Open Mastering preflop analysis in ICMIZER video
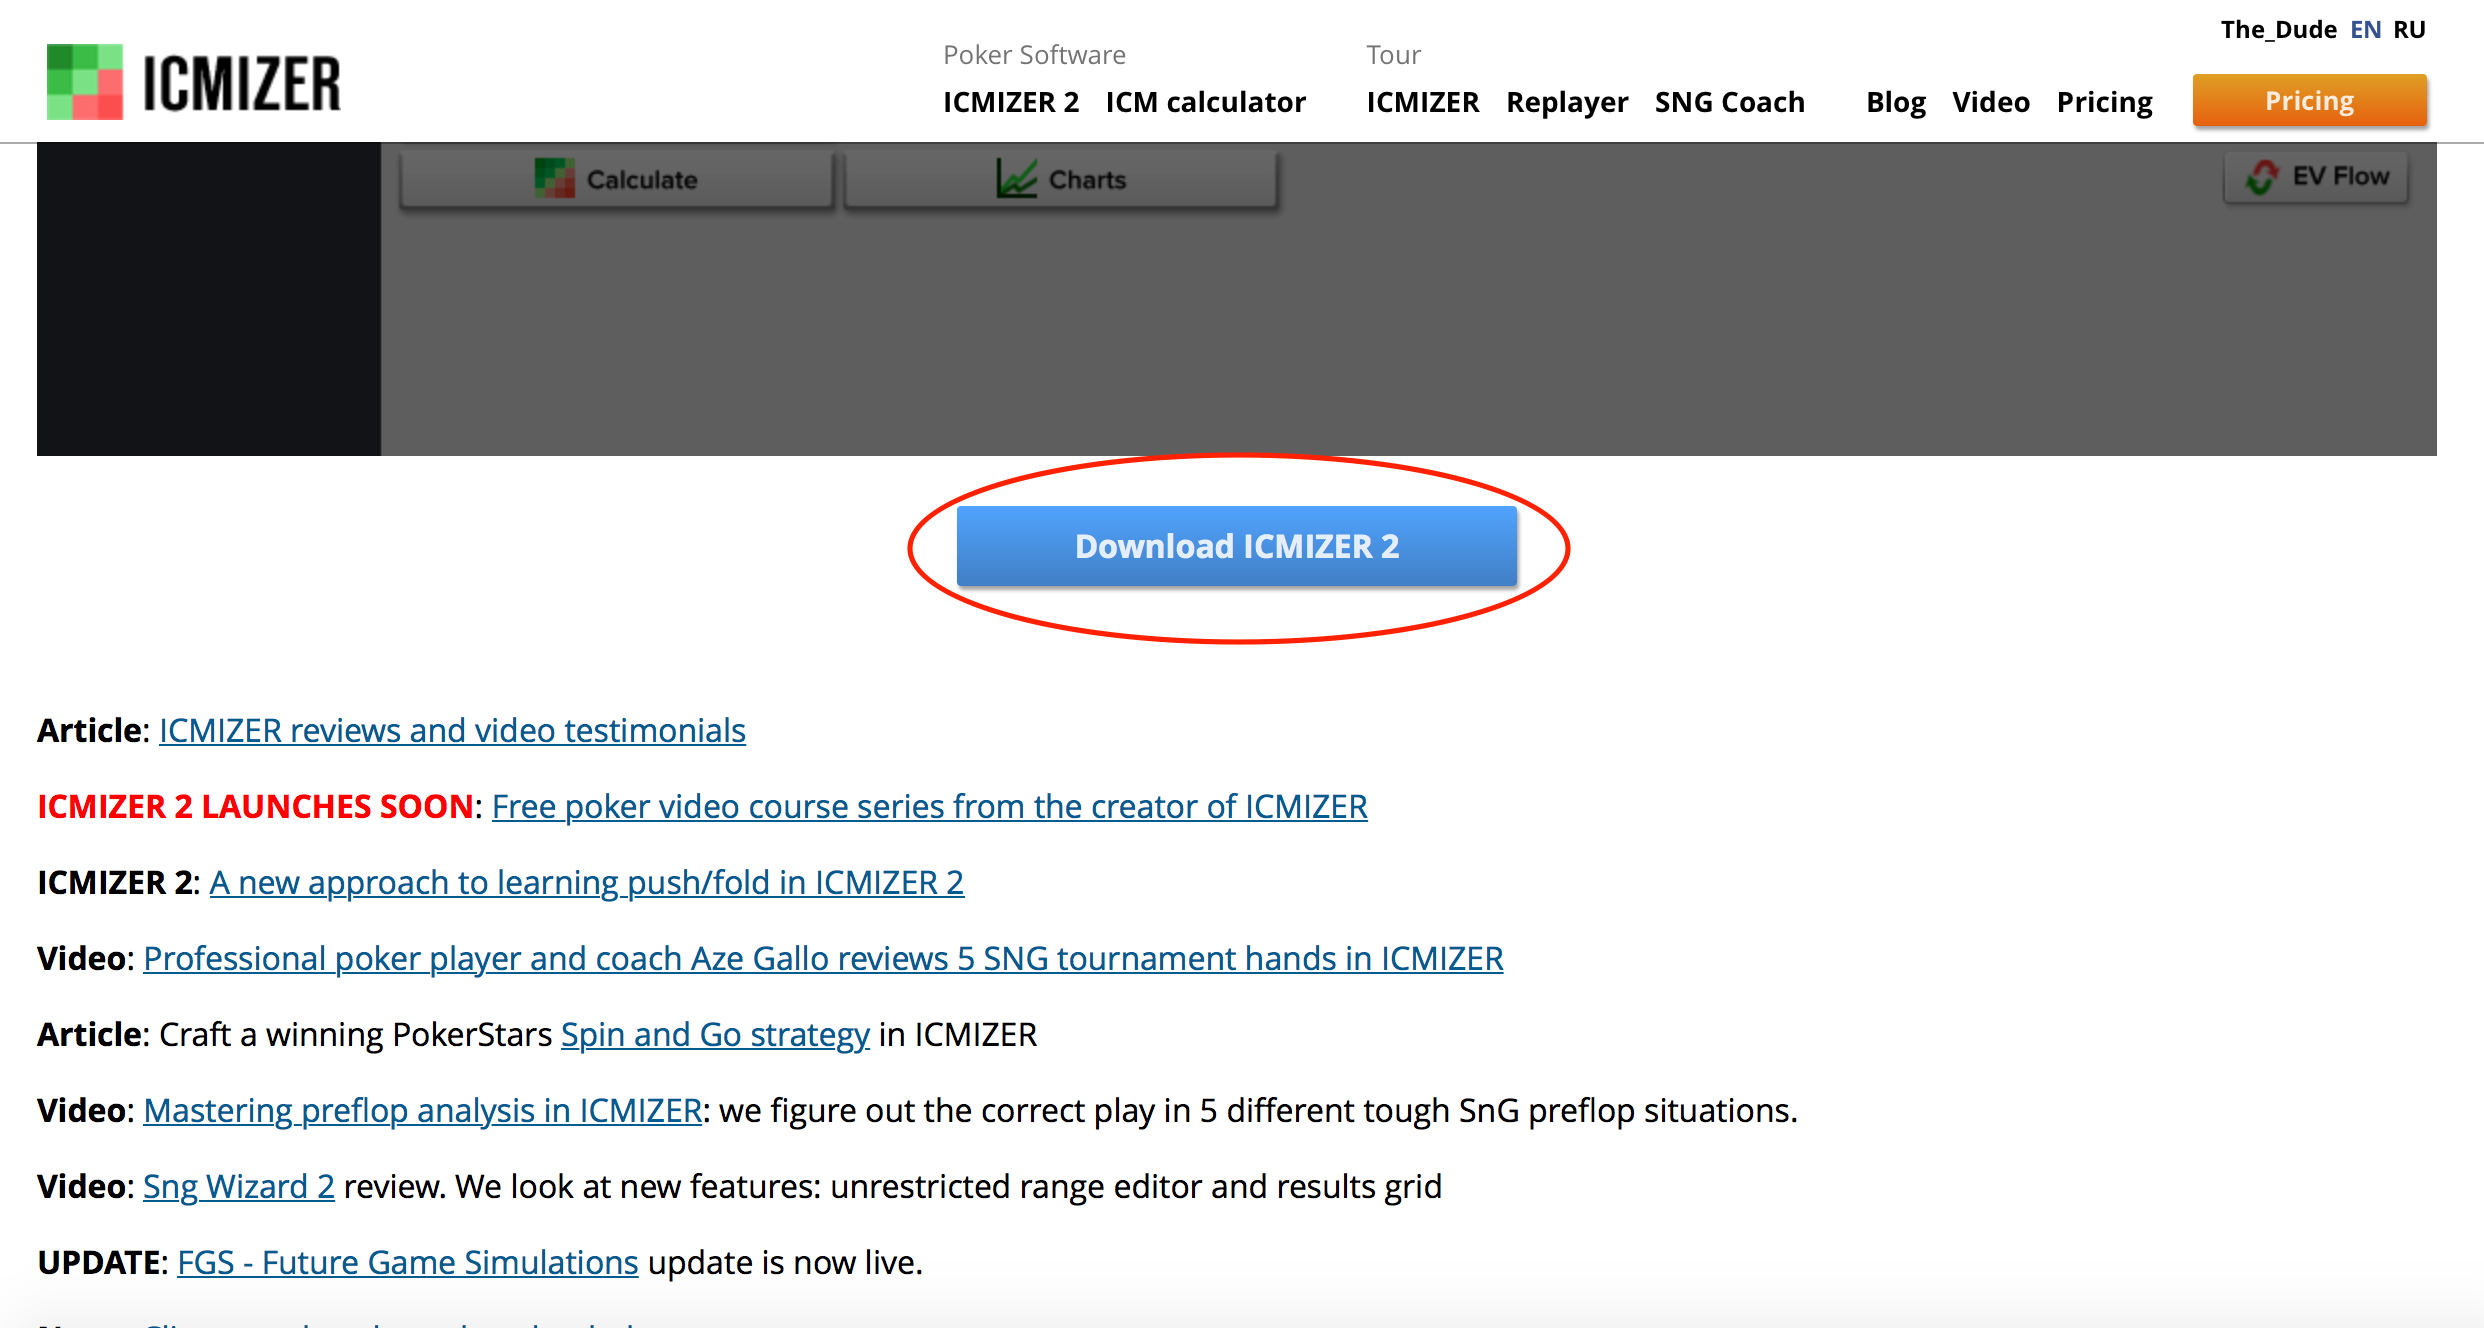Viewport: 2484px width, 1328px height. pos(423,1111)
